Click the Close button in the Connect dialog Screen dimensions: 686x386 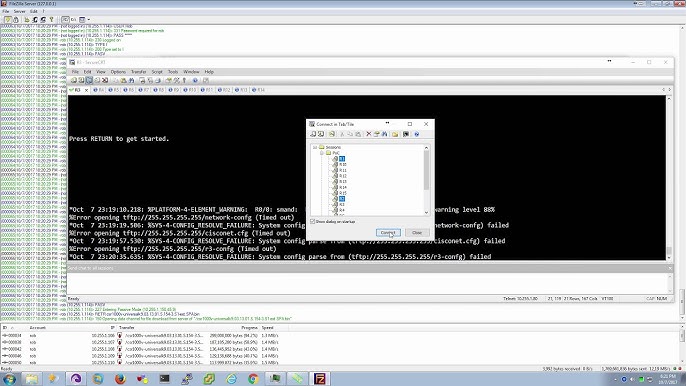click(x=417, y=233)
